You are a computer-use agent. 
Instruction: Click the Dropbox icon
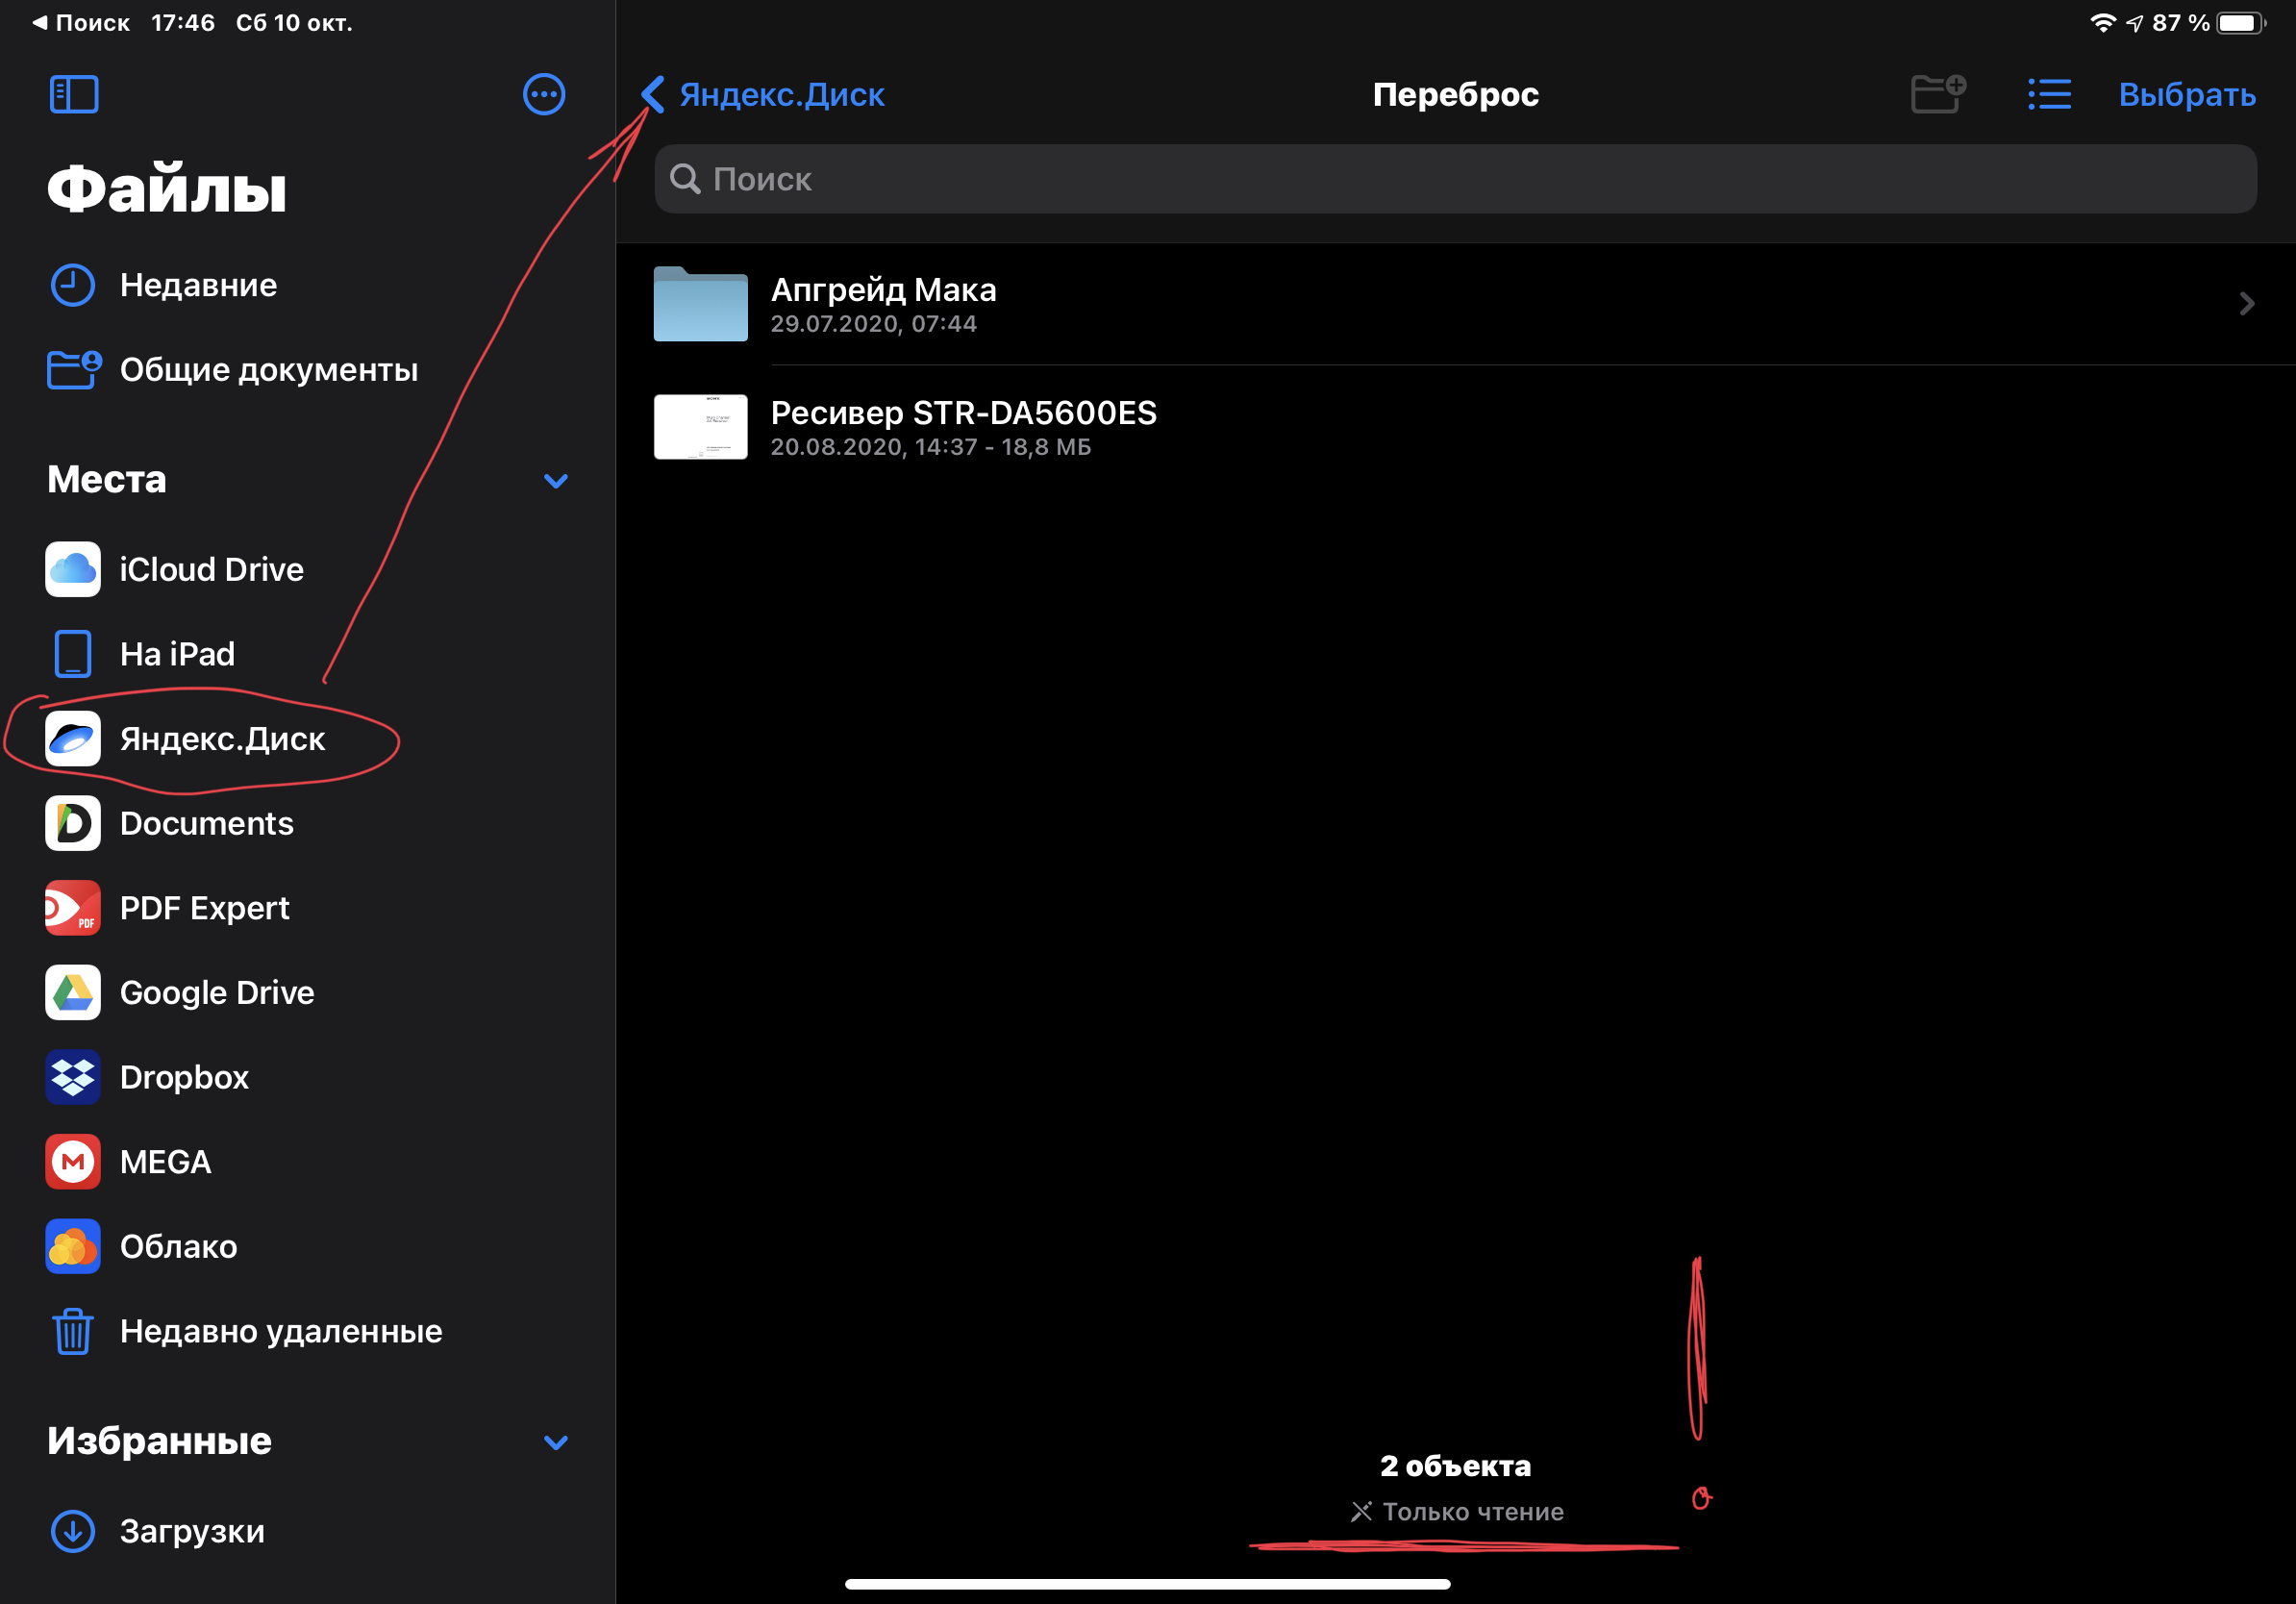pos(73,1077)
